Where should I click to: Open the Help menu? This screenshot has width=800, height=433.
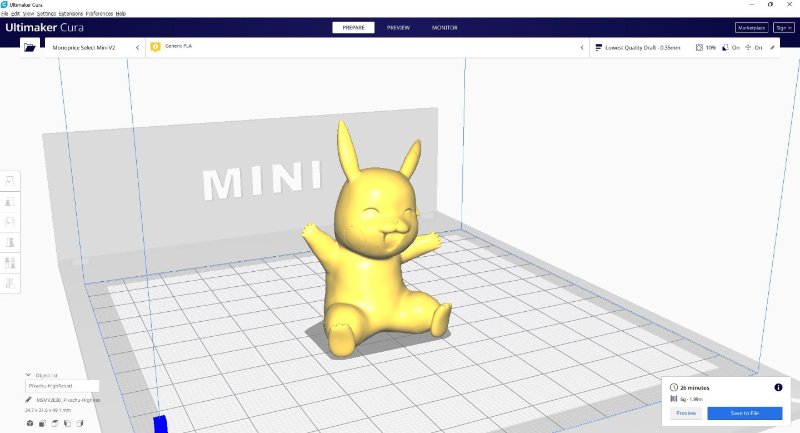tap(120, 14)
